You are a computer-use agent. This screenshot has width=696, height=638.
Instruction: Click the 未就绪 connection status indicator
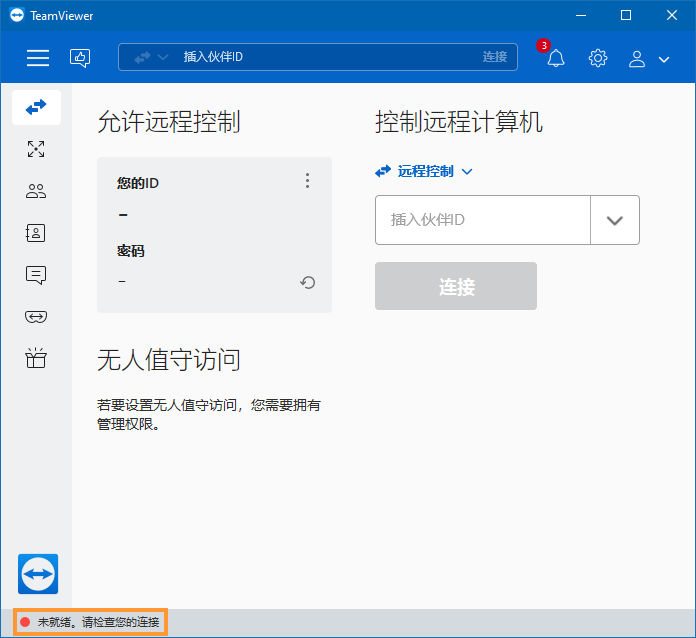(x=90, y=622)
